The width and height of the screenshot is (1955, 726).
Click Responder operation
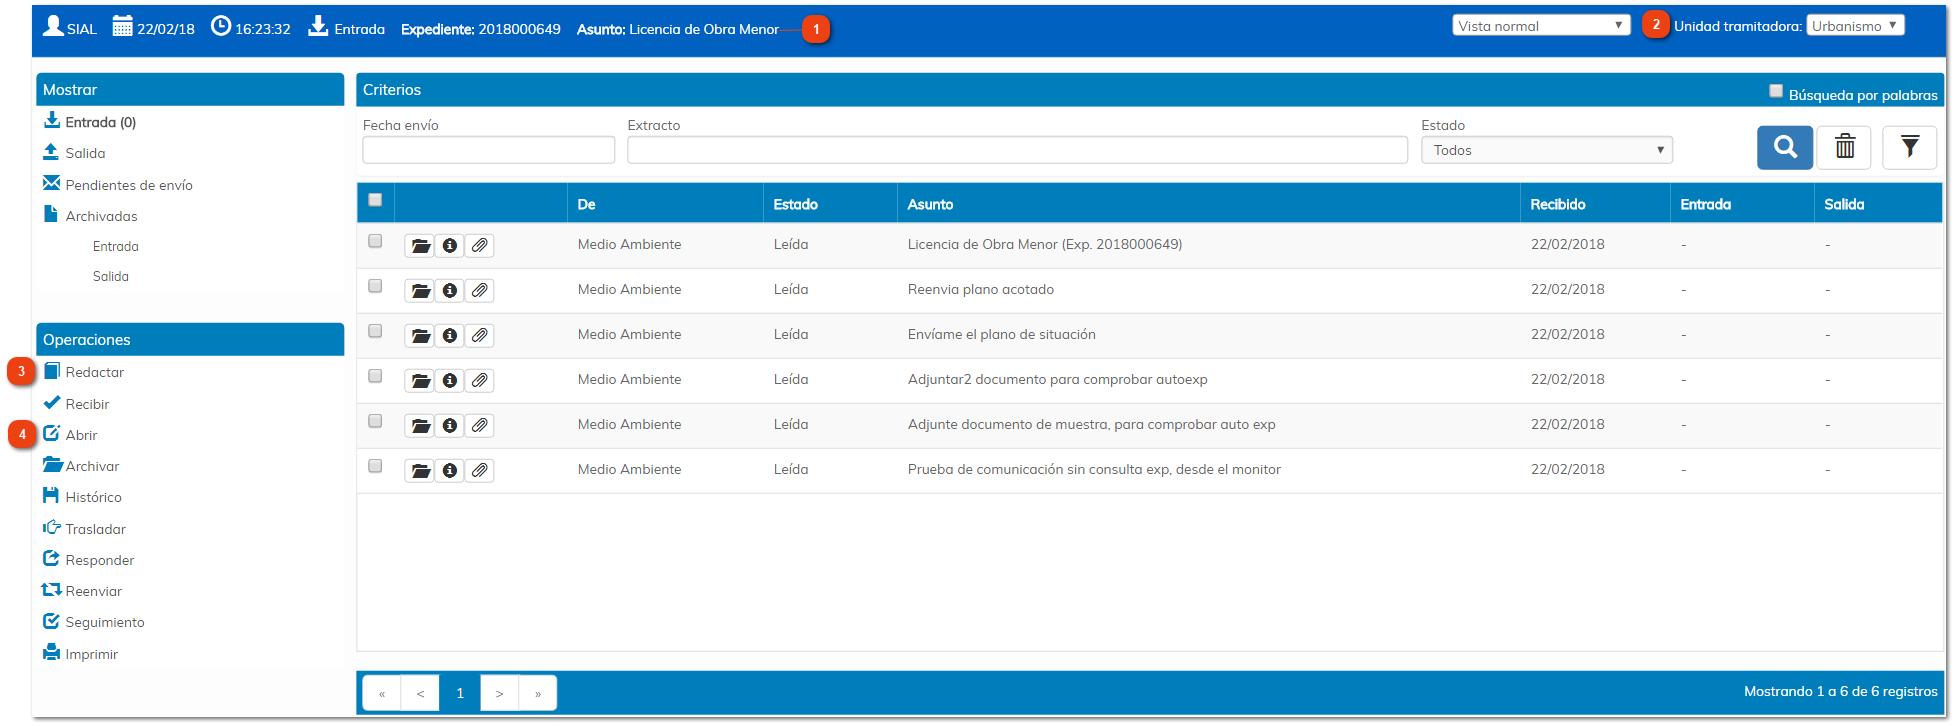pos(89,560)
